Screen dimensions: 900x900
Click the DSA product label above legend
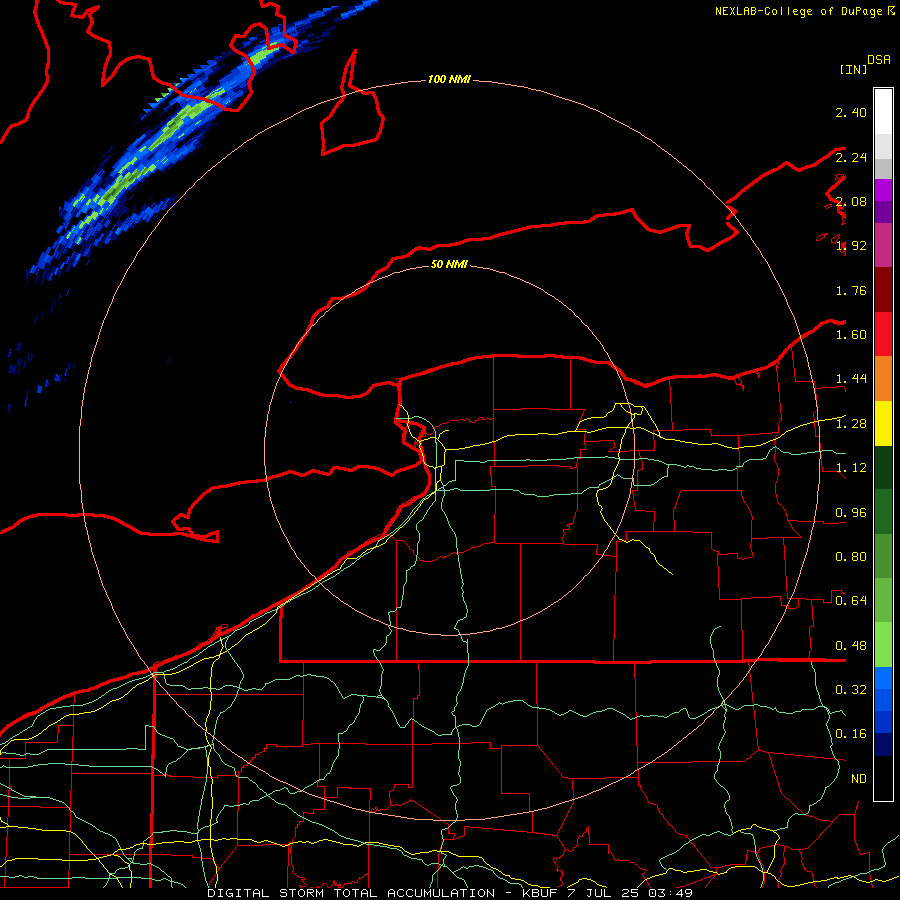879,60
